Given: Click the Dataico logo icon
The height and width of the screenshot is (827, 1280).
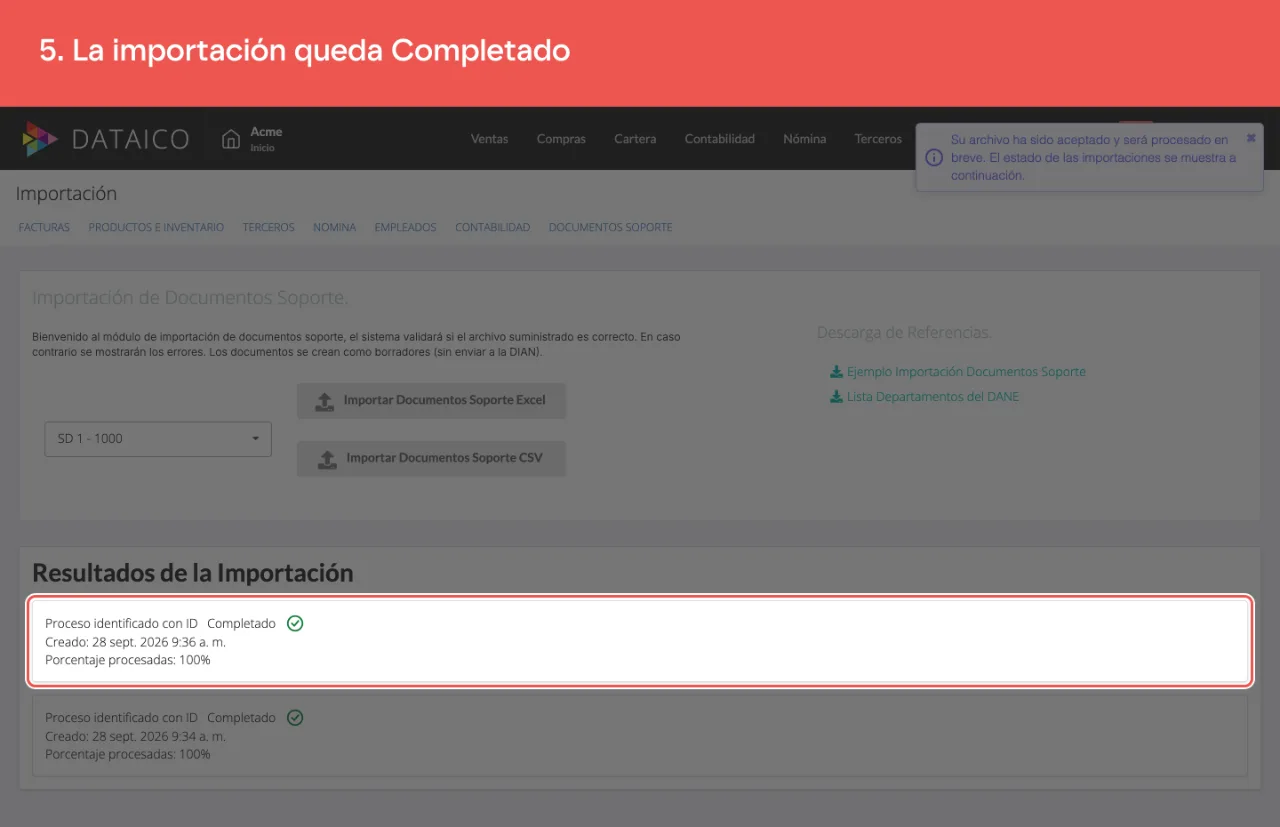Looking at the screenshot, I should pyautogui.click(x=41, y=139).
